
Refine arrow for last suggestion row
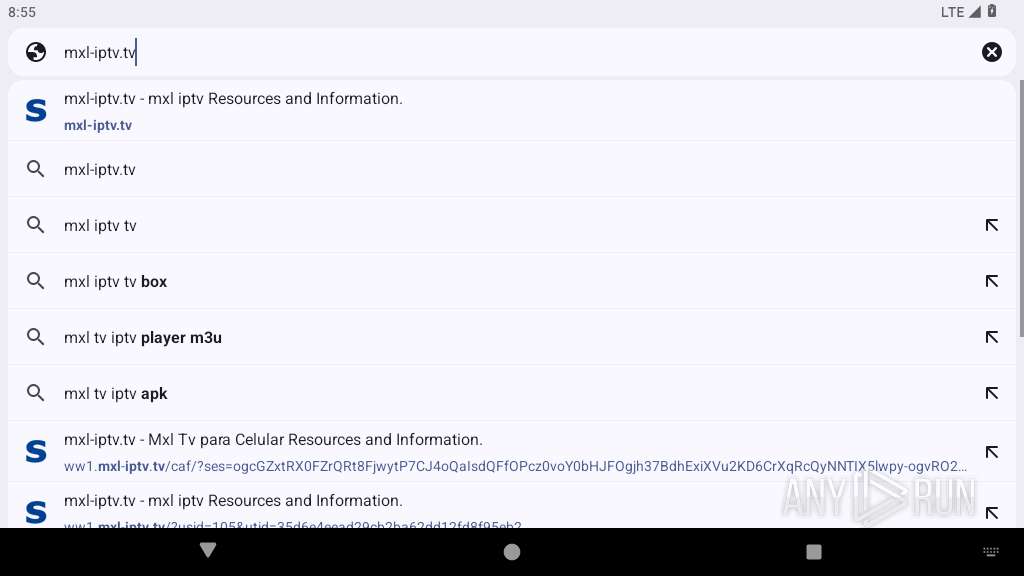pyautogui.click(x=991, y=513)
